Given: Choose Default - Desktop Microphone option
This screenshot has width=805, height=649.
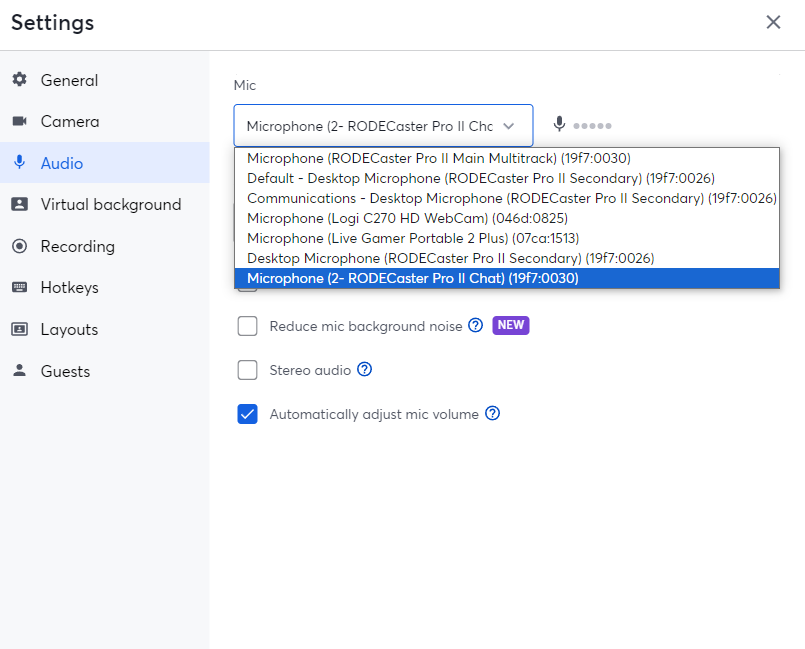Looking at the screenshot, I should click(507, 178).
